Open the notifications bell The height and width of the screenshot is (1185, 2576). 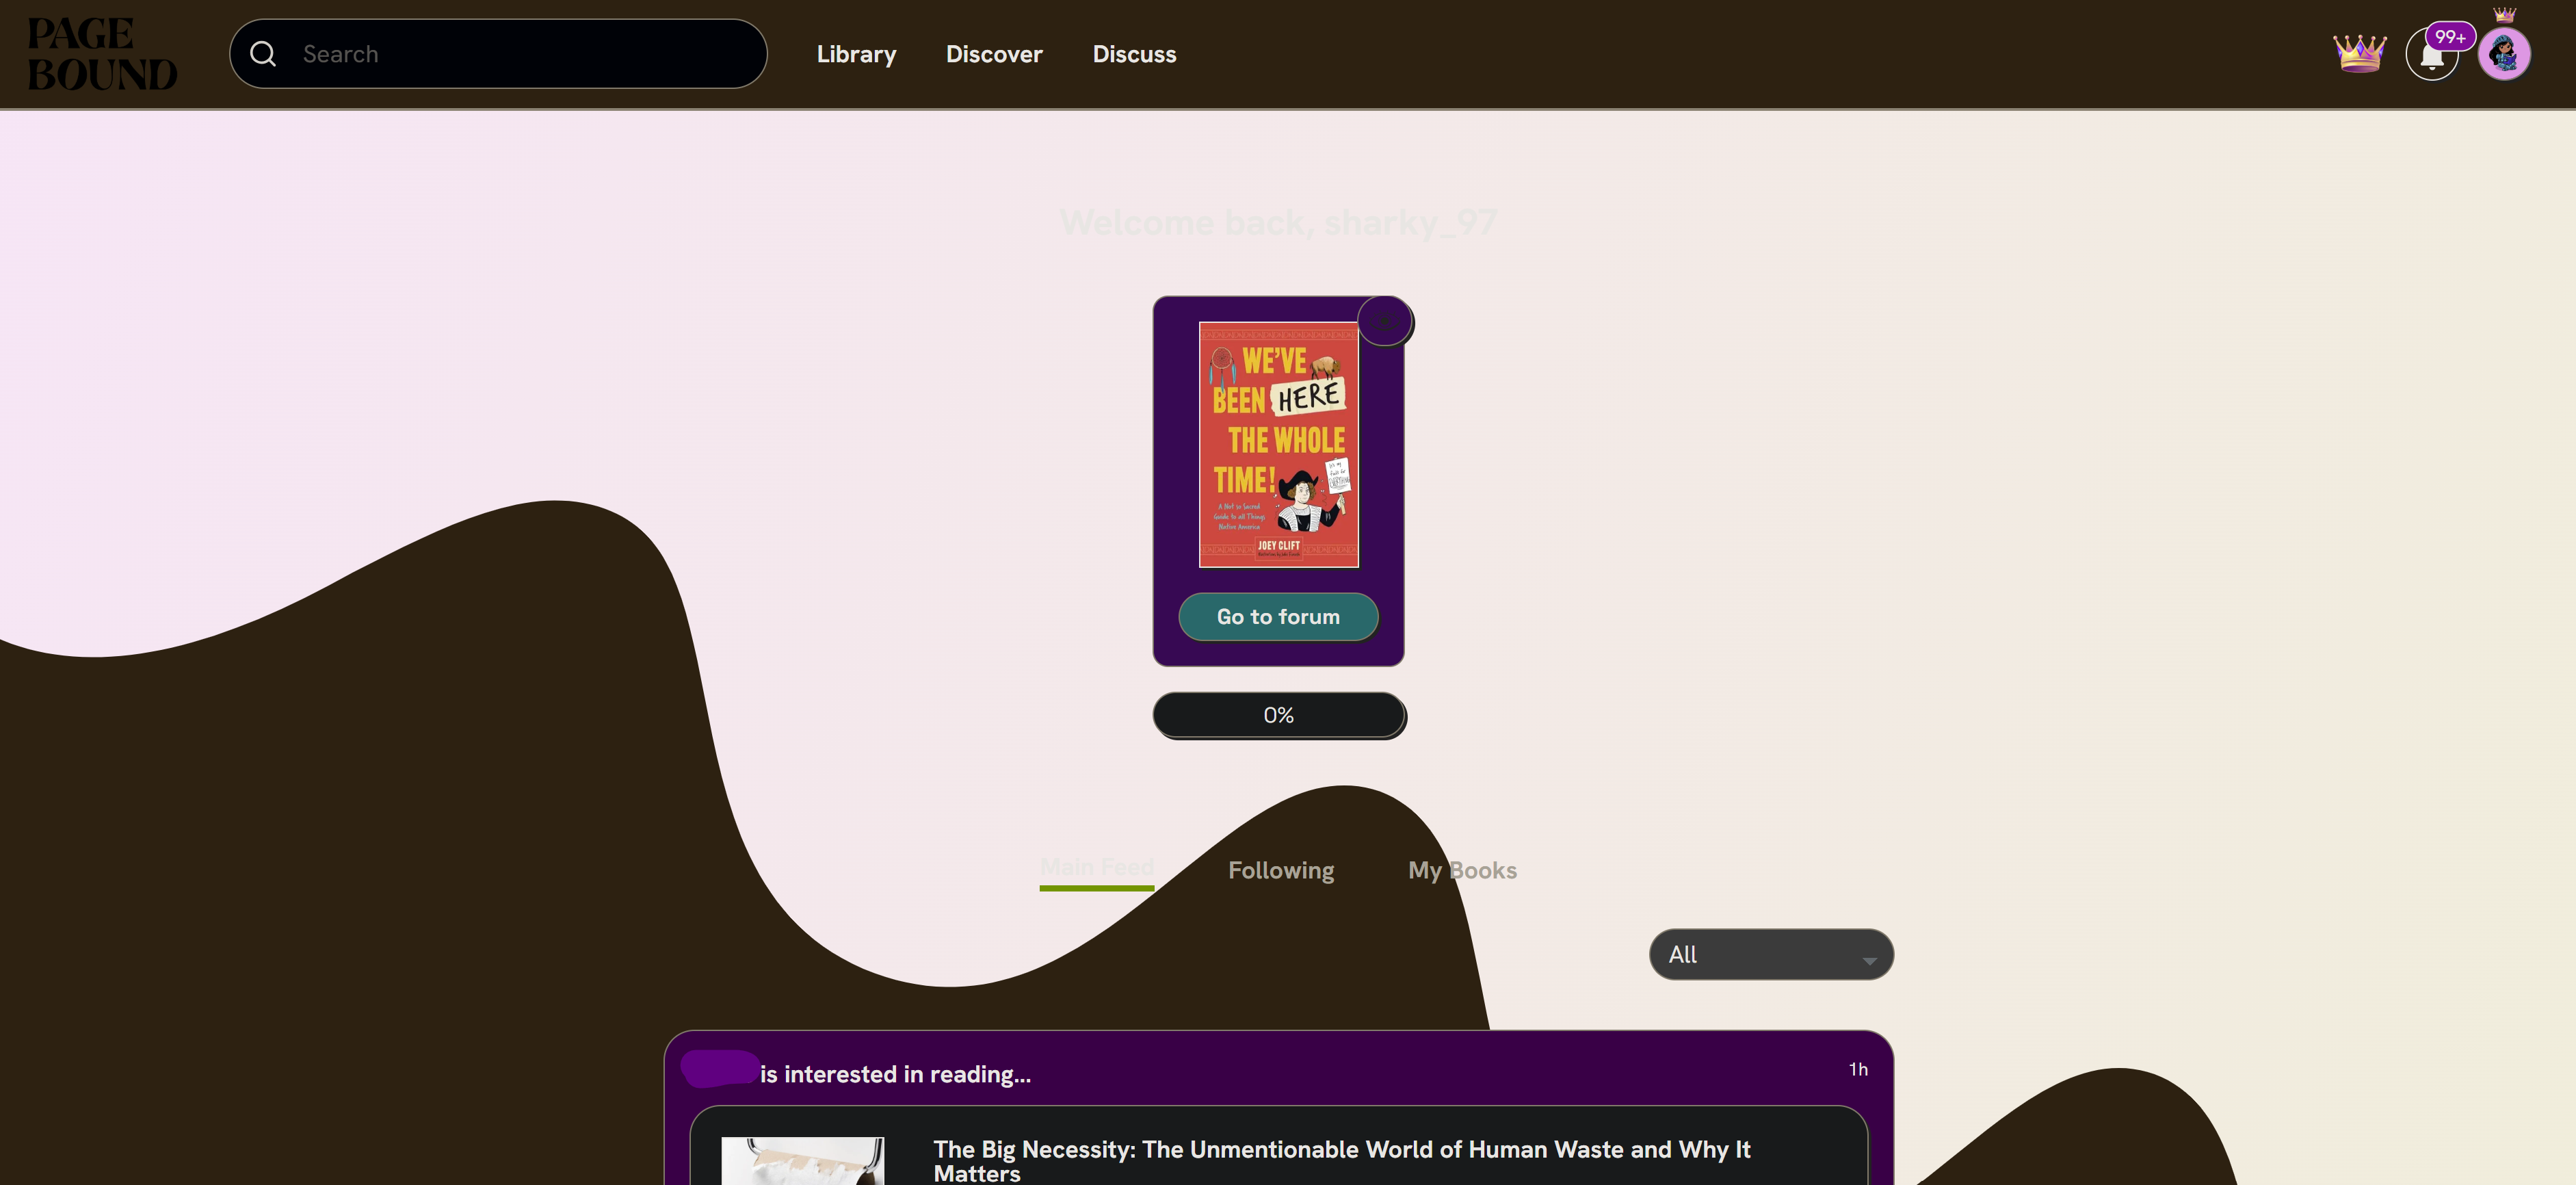(x=2432, y=55)
